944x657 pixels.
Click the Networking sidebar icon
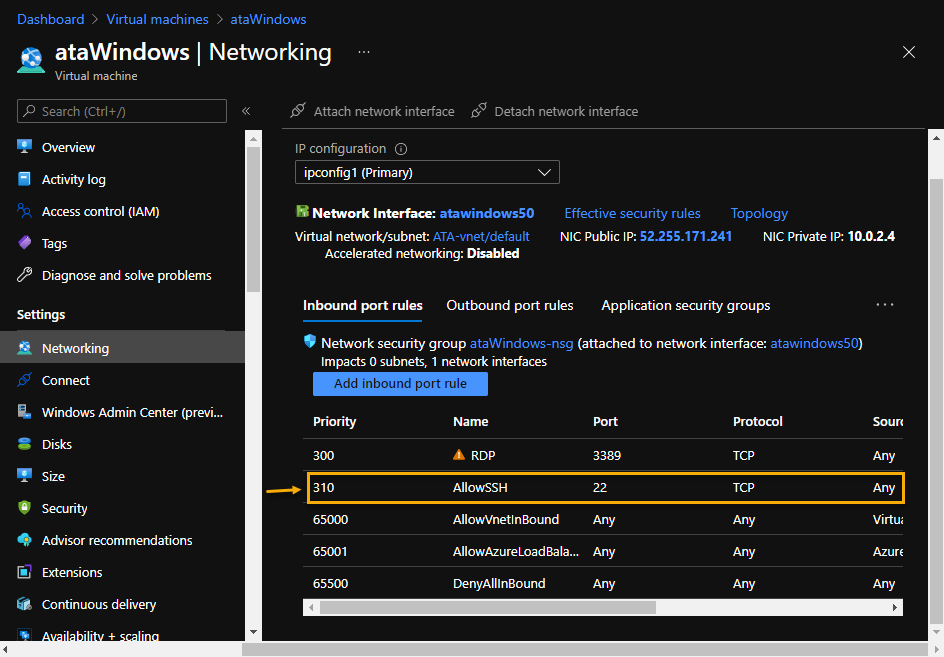pos(24,347)
